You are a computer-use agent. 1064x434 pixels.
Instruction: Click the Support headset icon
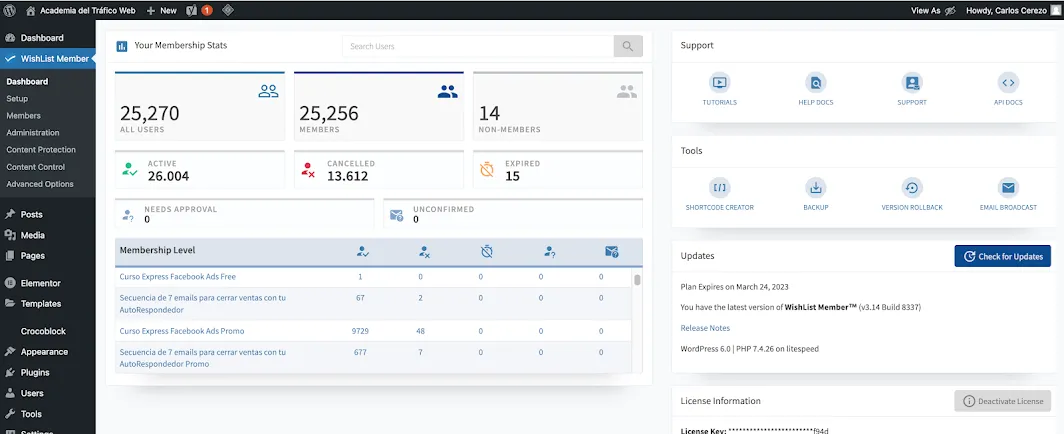912,83
